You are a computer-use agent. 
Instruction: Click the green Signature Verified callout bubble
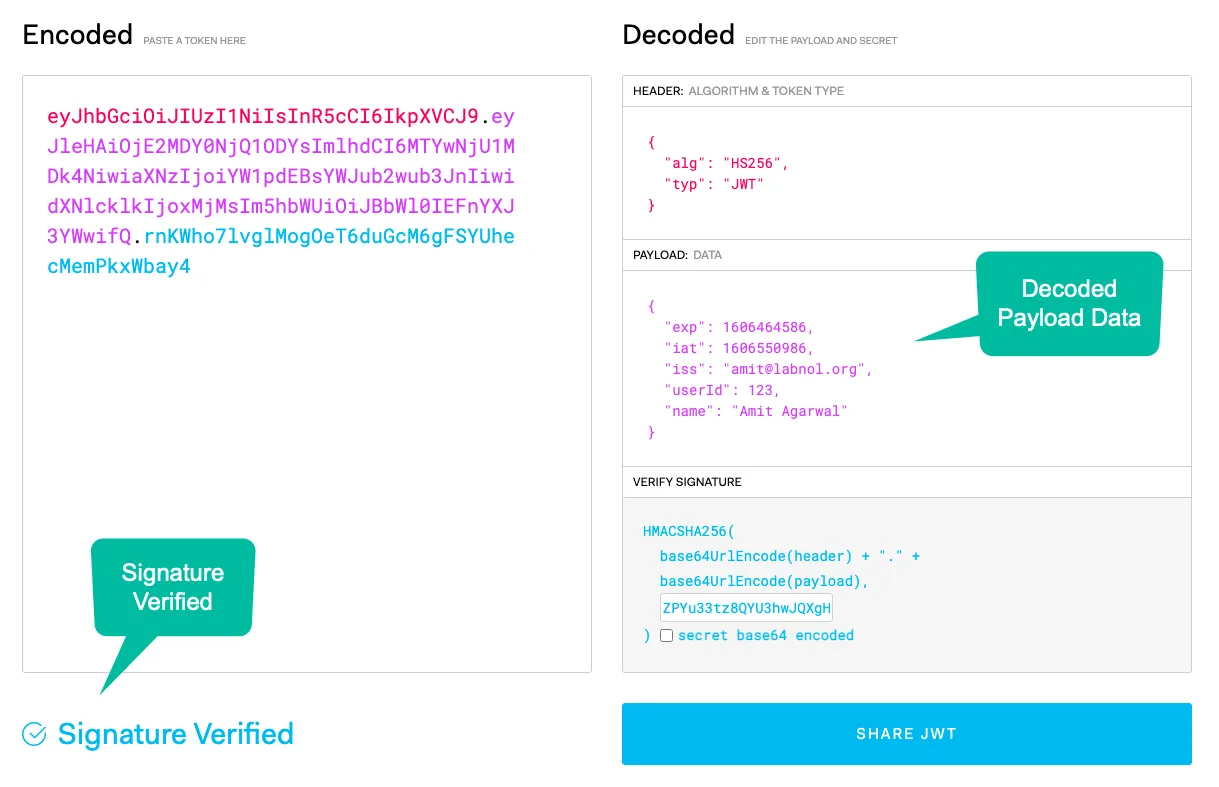172,586
